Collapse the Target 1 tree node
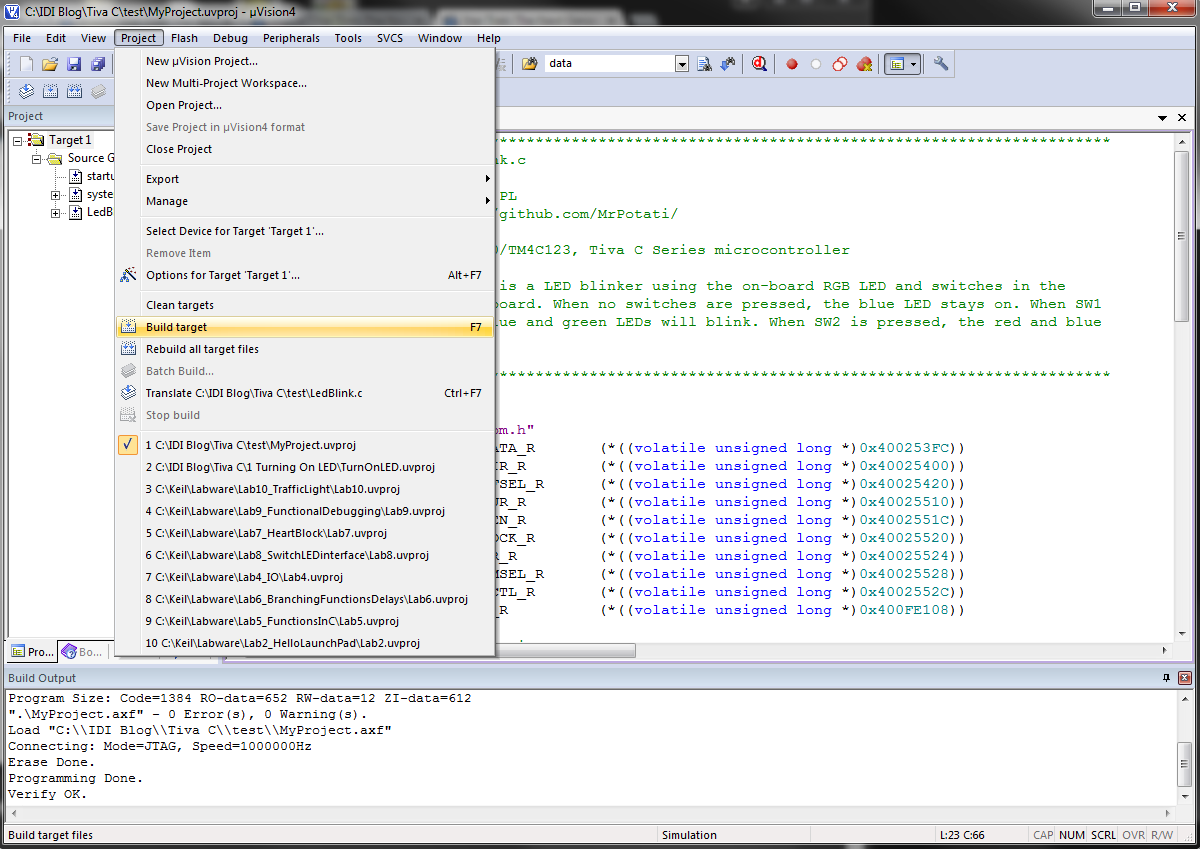 18,140
